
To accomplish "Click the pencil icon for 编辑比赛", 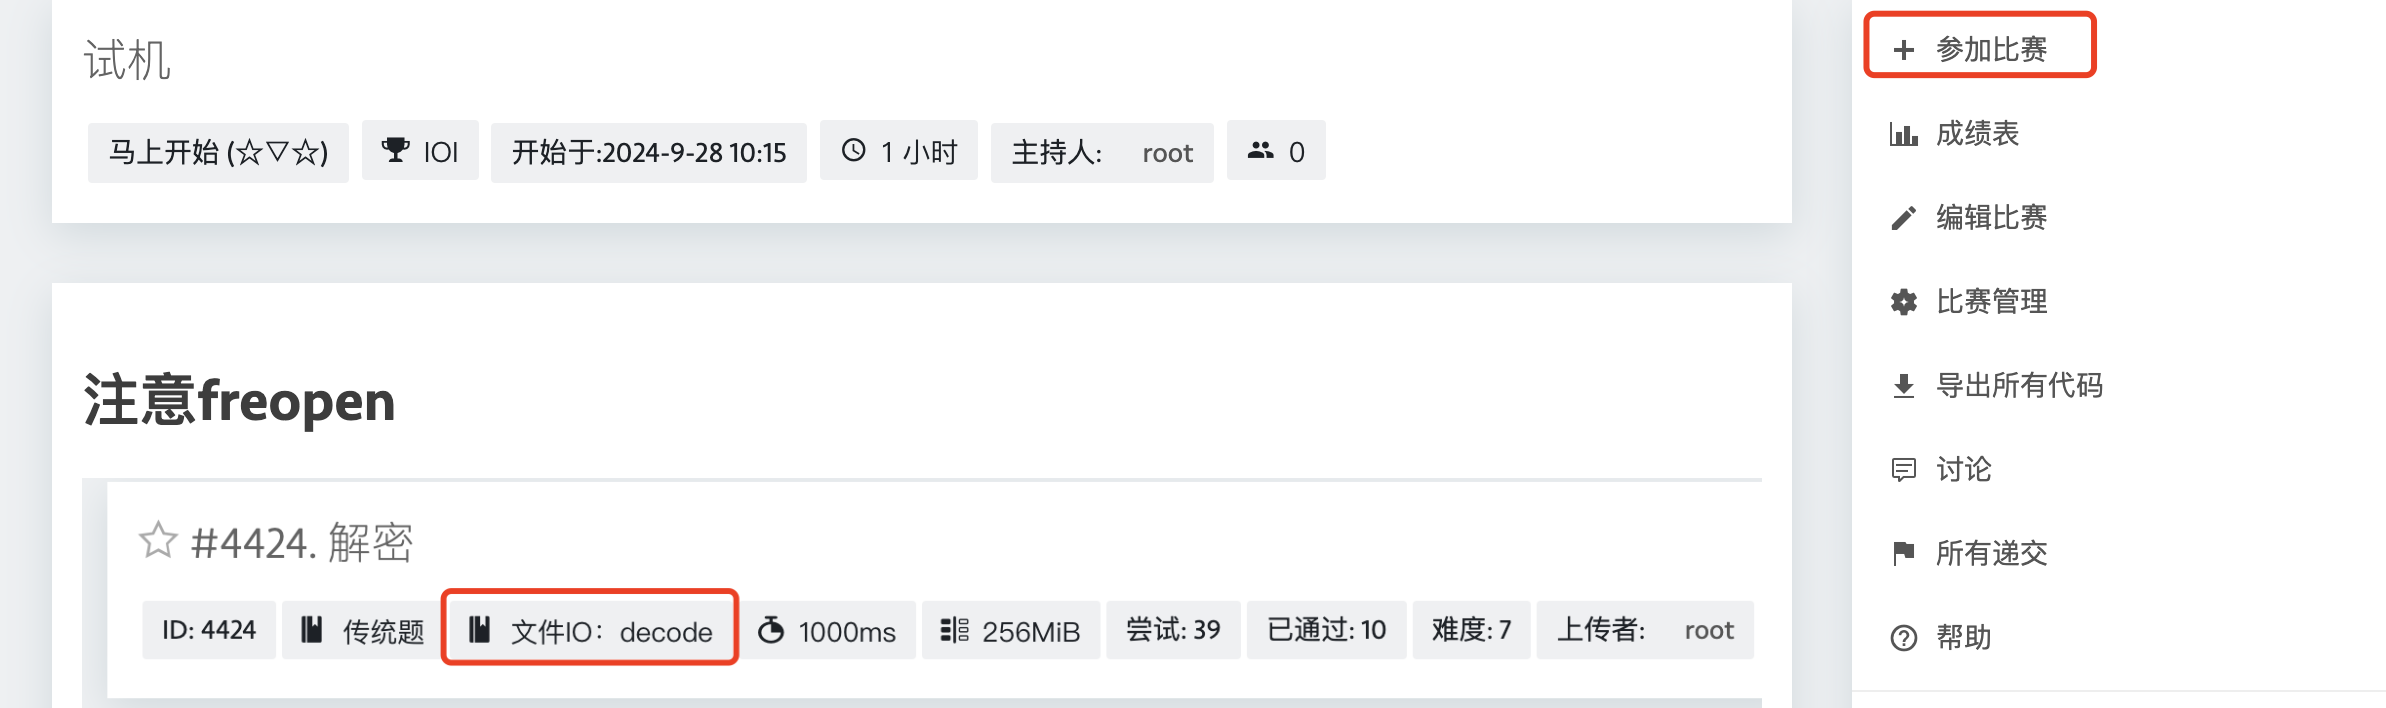I will 1904,218.
